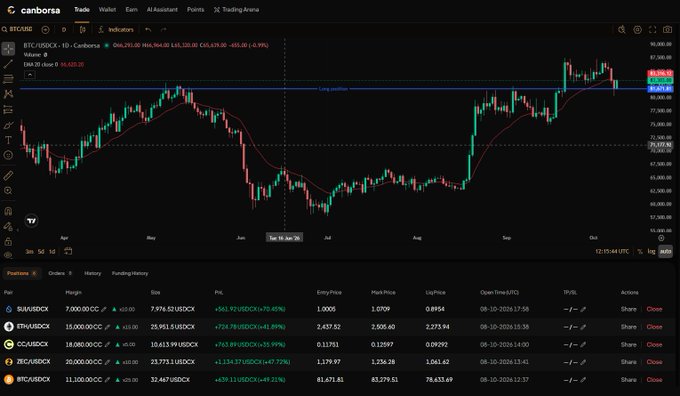Open the AI Assistant page
680x396 pixels.
tap(162, 10)
